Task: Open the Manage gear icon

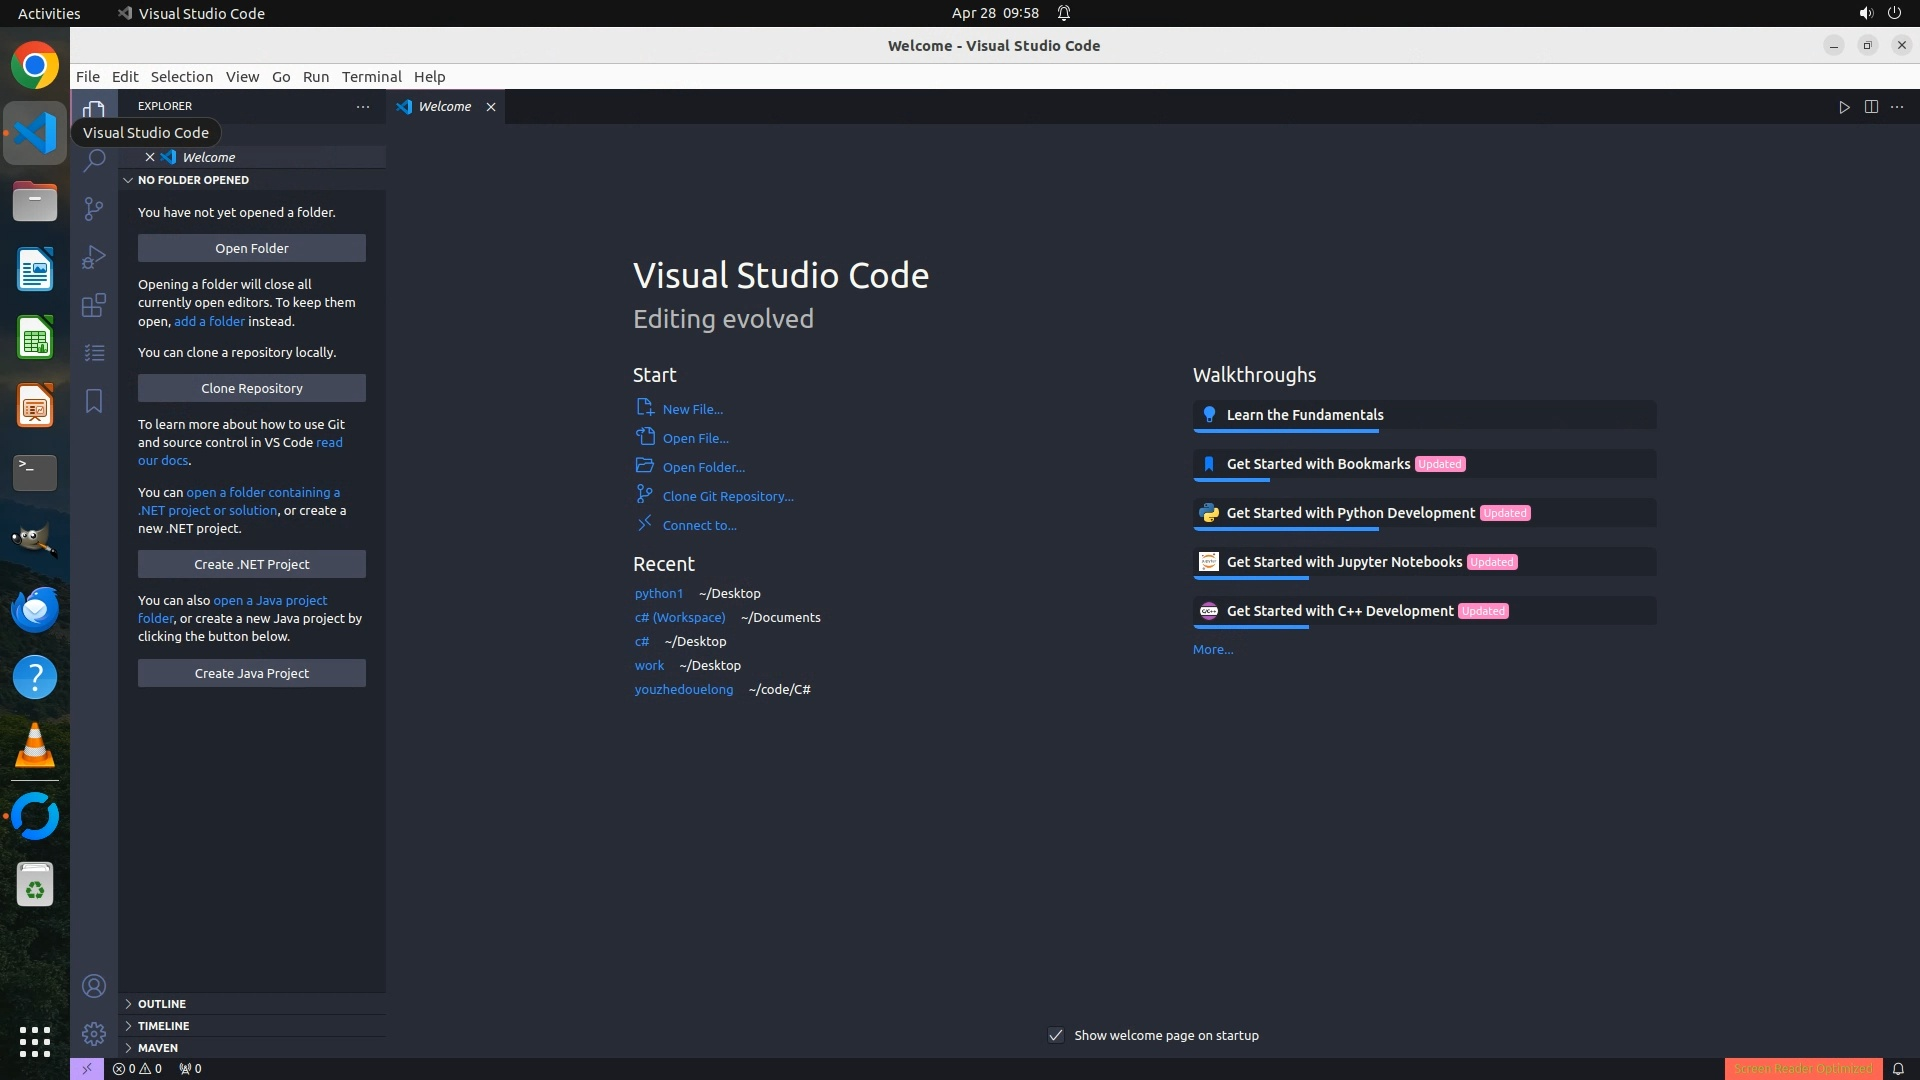Action: click(x=94, y=1033)
